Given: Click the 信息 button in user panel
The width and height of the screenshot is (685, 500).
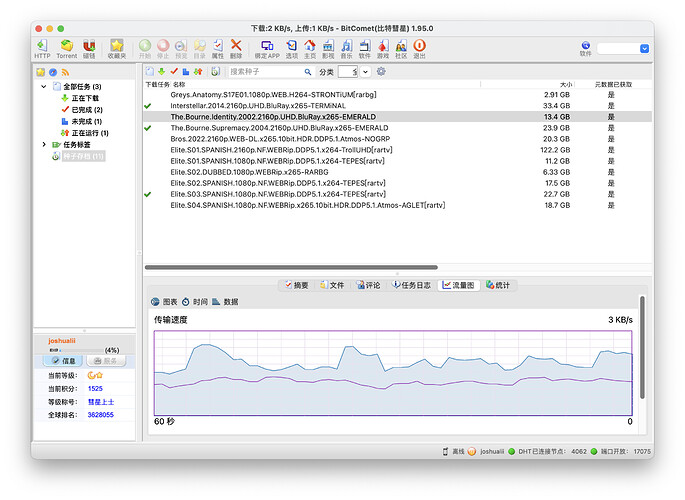Looking at the screenshot, I should (x=63, y=361).
